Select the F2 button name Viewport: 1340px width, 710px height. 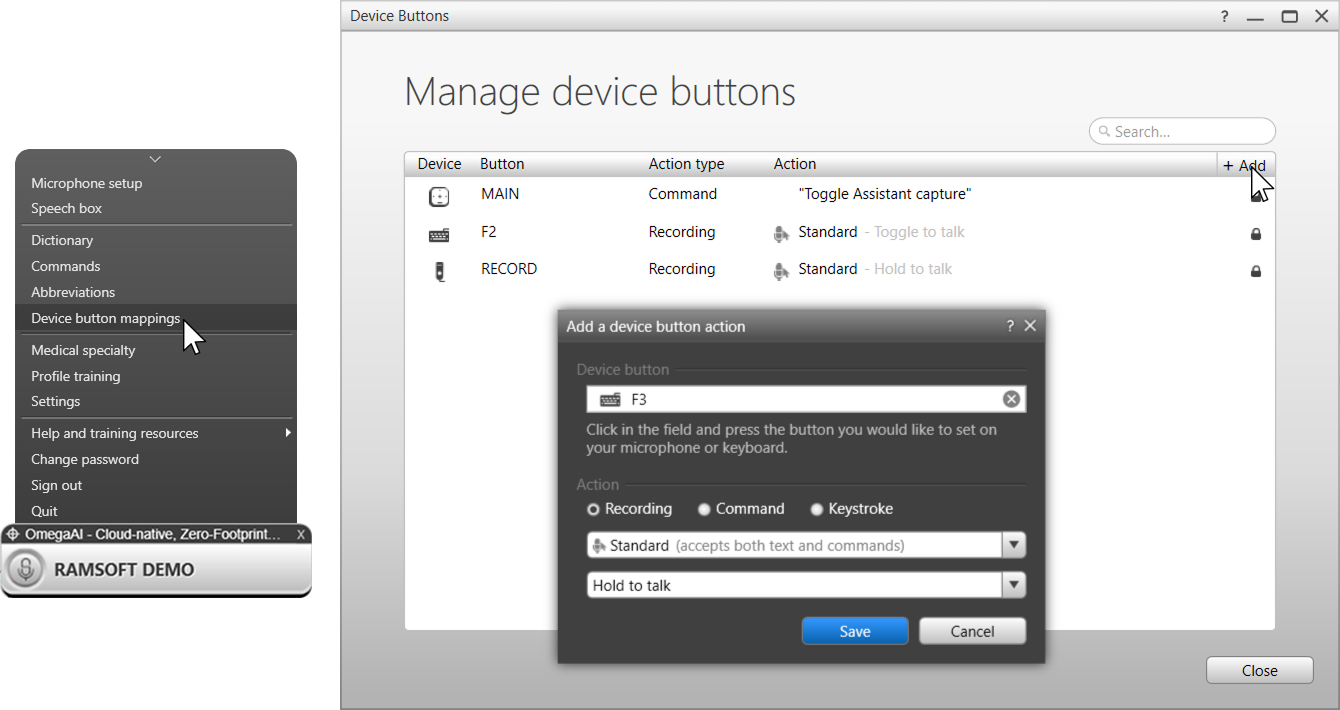click(489, 232)
